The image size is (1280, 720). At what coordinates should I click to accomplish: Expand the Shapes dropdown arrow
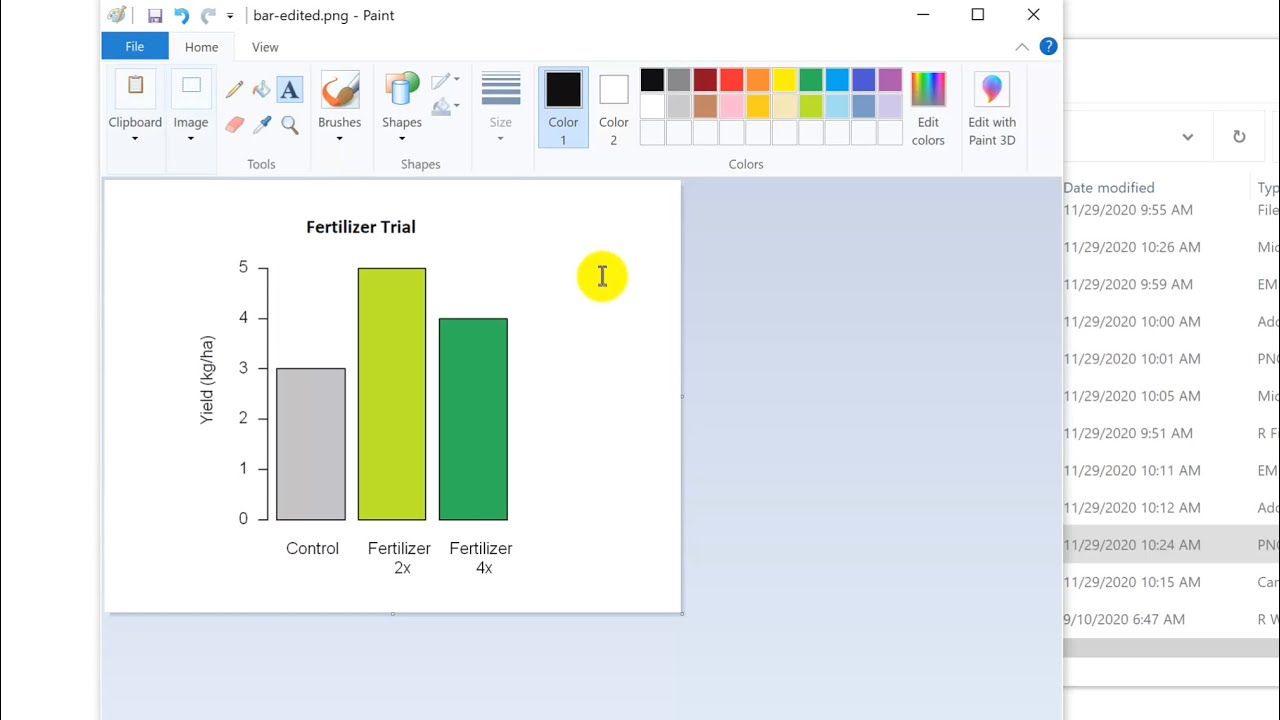[x=402, y=139]
